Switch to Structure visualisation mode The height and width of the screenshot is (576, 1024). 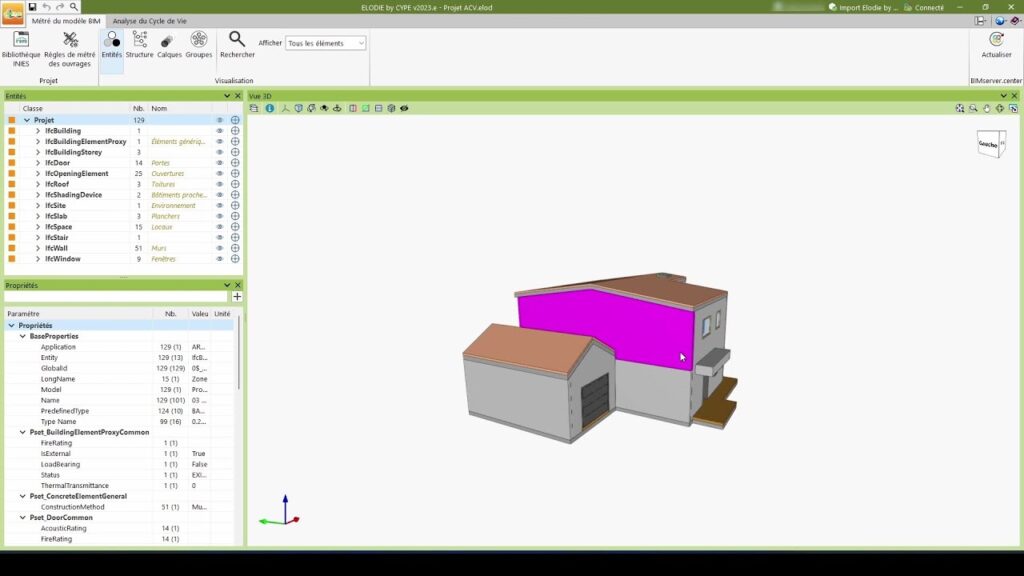(139, 46)
